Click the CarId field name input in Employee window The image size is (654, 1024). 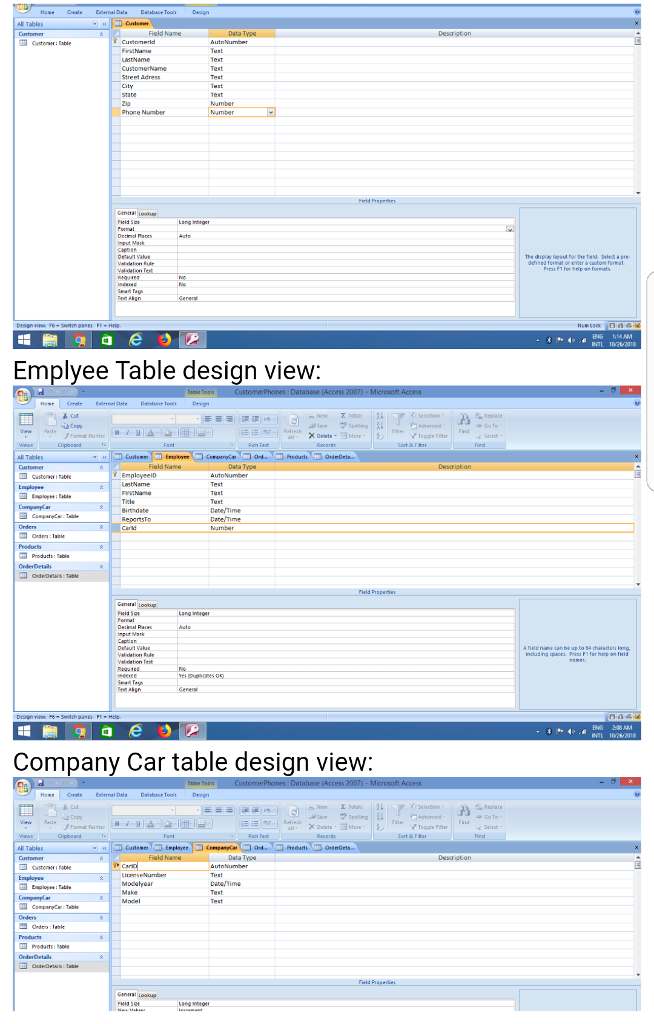(164, 528)
